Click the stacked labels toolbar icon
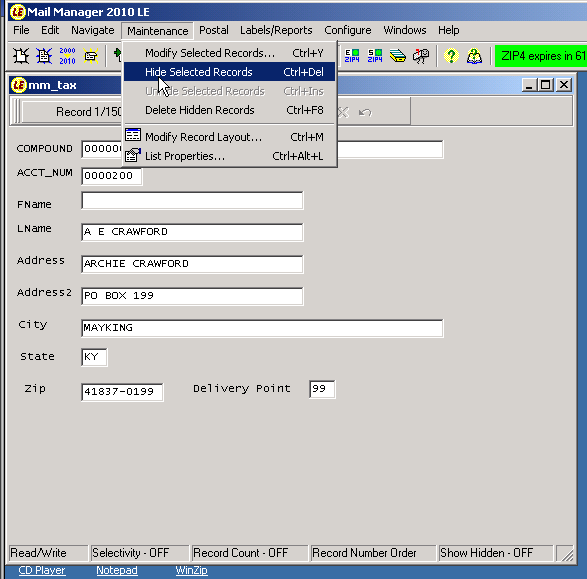The image size is (587, 579). tap(398, 56)
